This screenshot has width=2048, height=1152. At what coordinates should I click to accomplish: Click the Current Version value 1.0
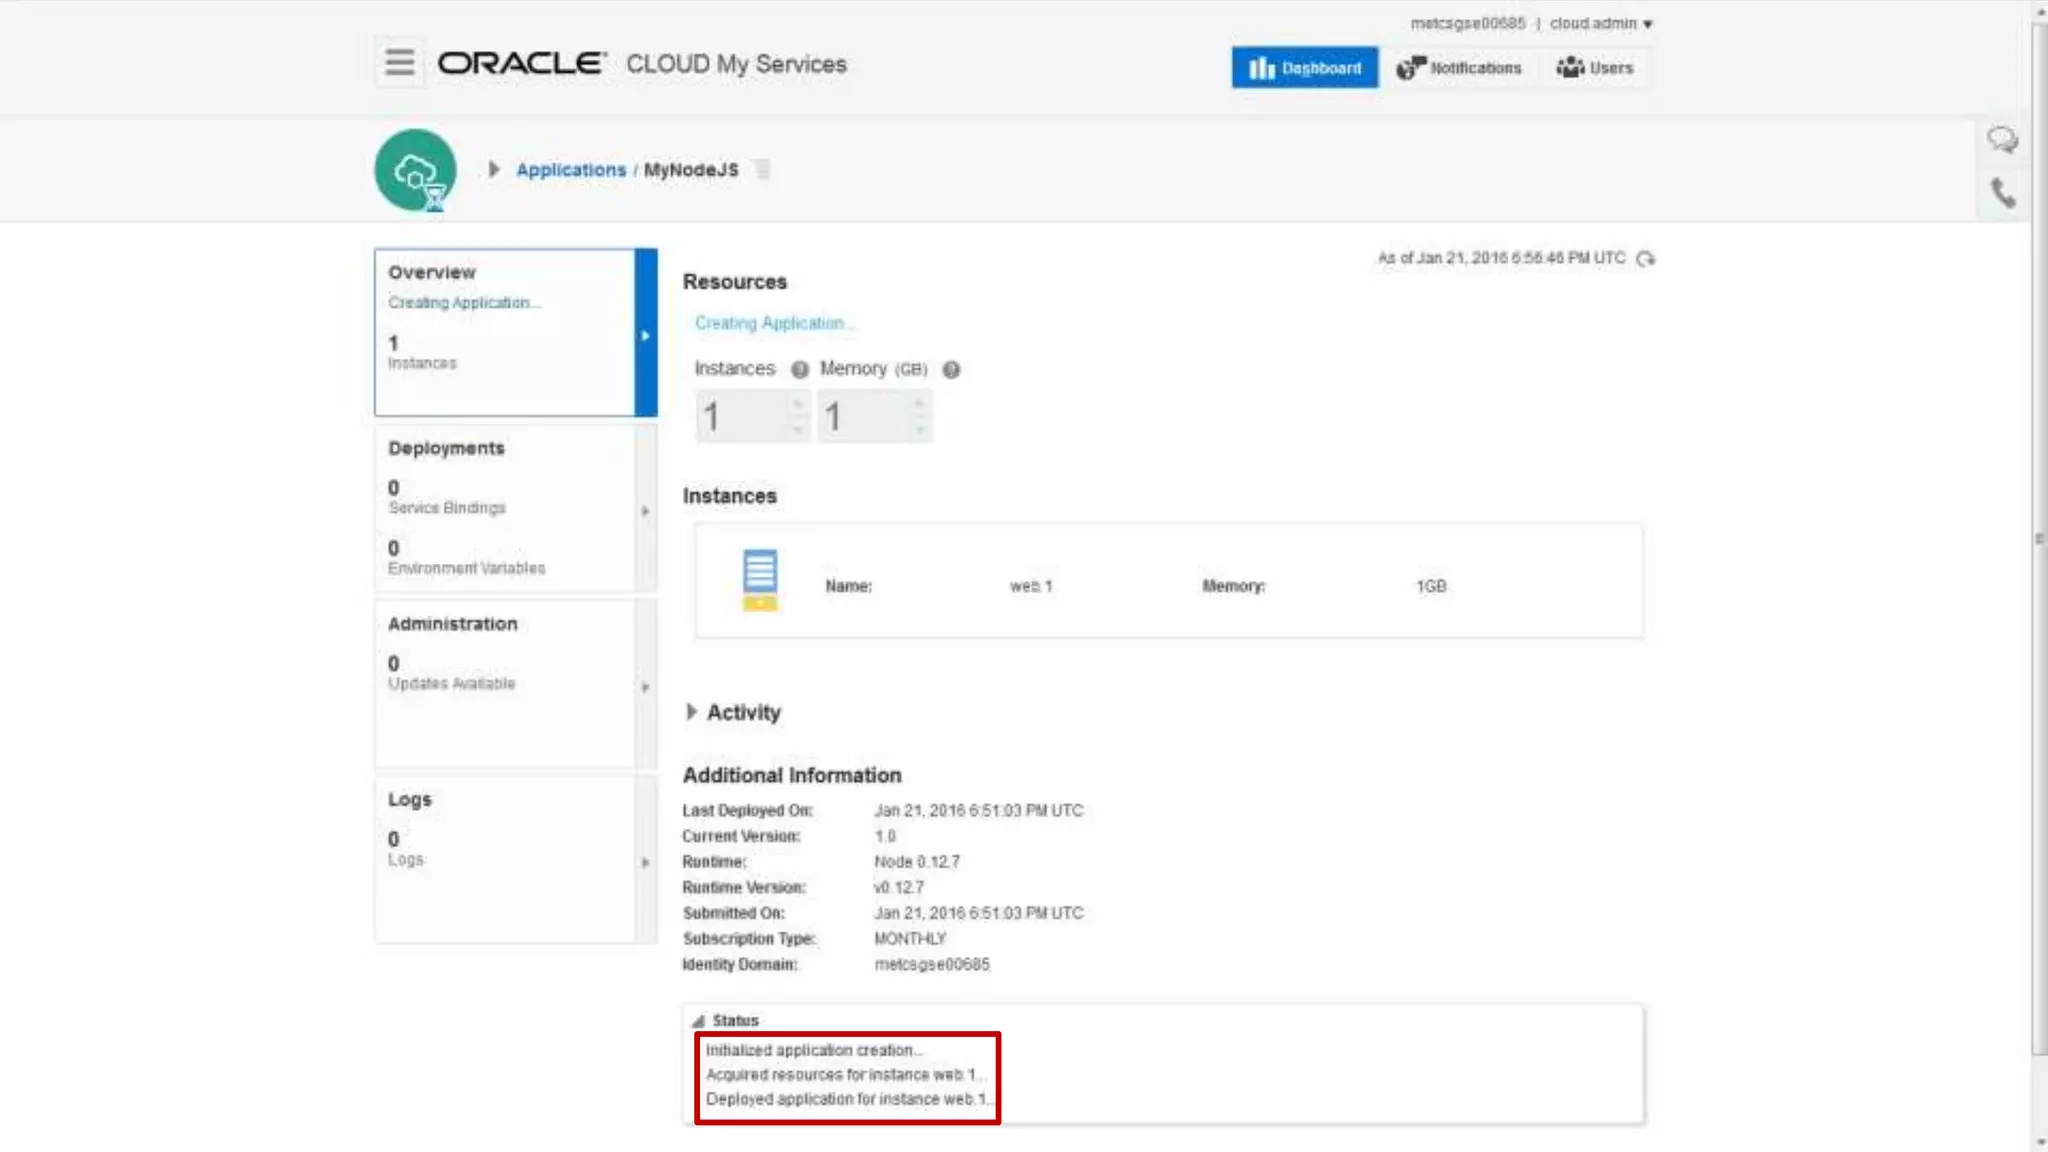coord(885,836)
